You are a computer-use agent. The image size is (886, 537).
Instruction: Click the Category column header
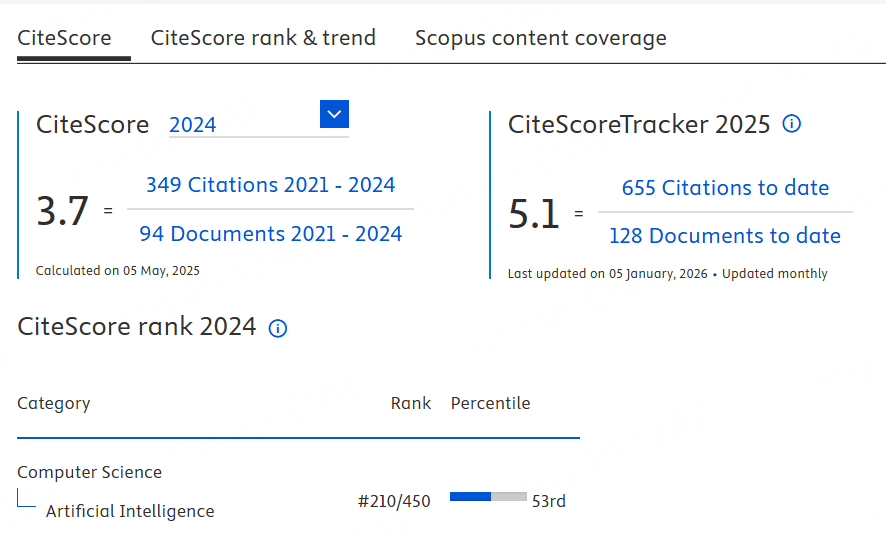pos(54,403)
